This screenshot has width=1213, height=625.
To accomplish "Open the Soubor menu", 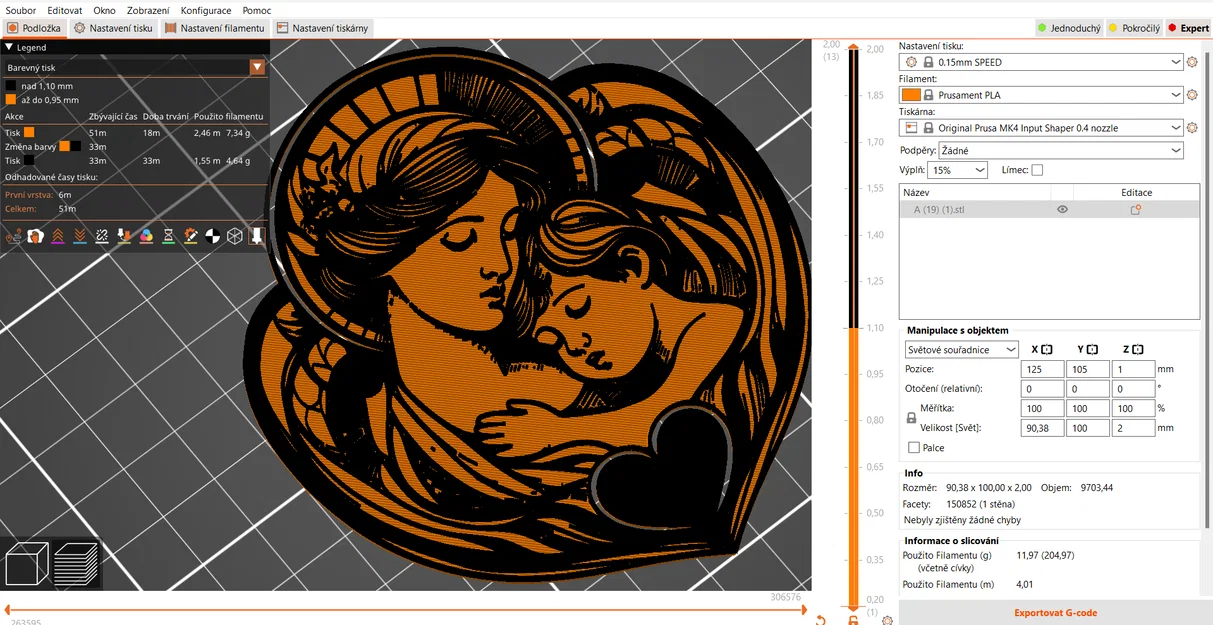I will [21, 10].
